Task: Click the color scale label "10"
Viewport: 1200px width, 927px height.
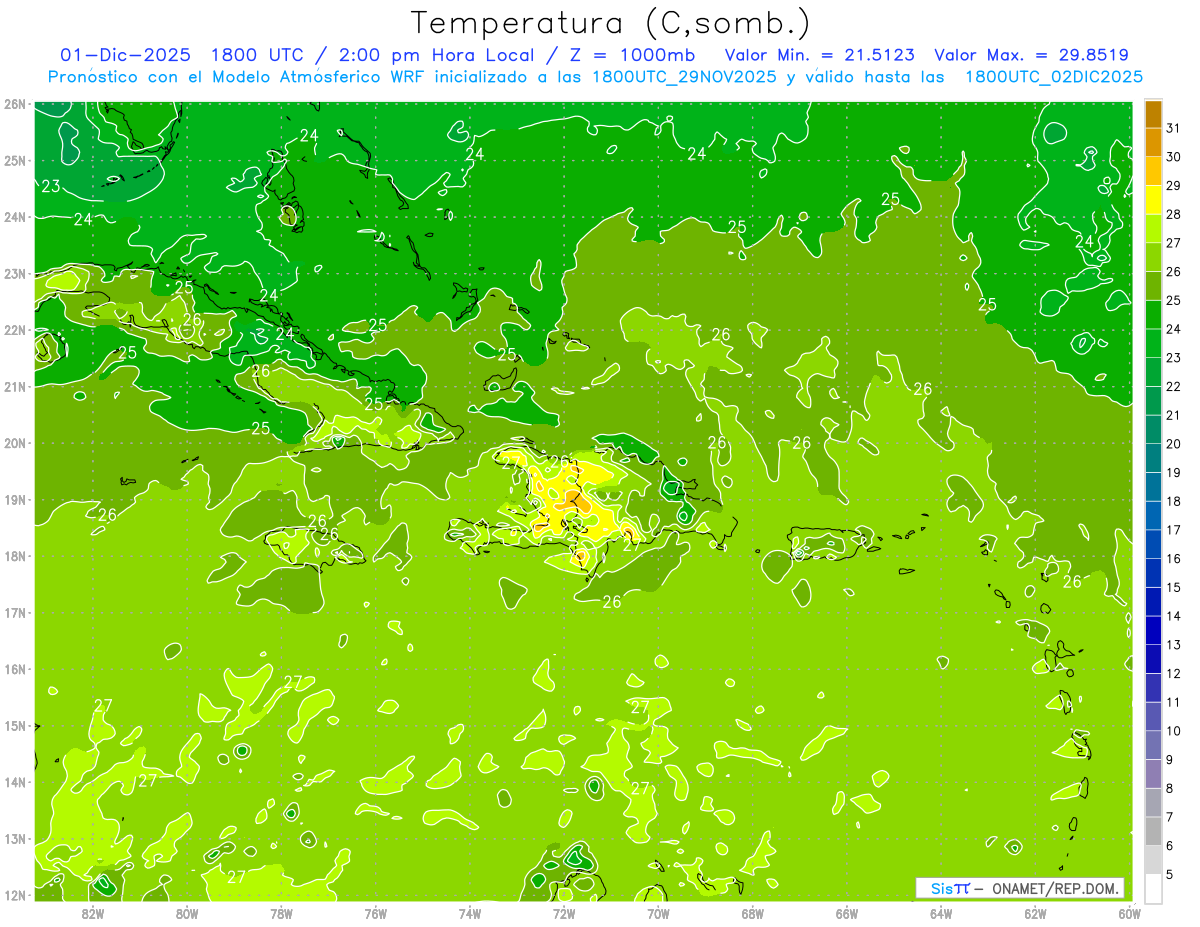Action: point(1173,731)
